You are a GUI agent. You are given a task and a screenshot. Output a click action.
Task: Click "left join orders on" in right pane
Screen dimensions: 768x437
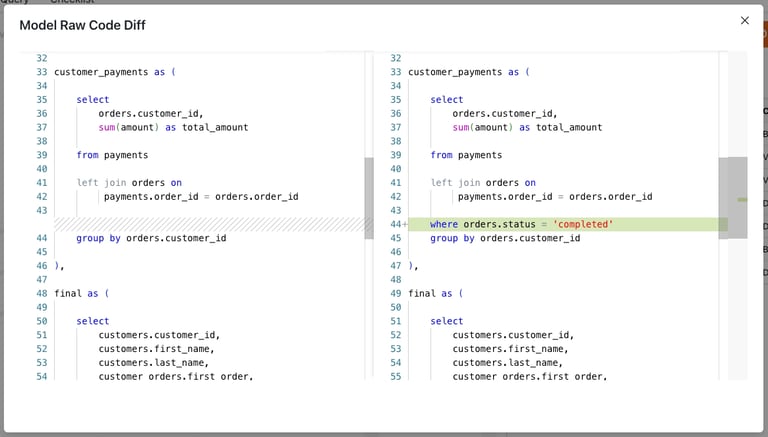click(x=483, y=183)
